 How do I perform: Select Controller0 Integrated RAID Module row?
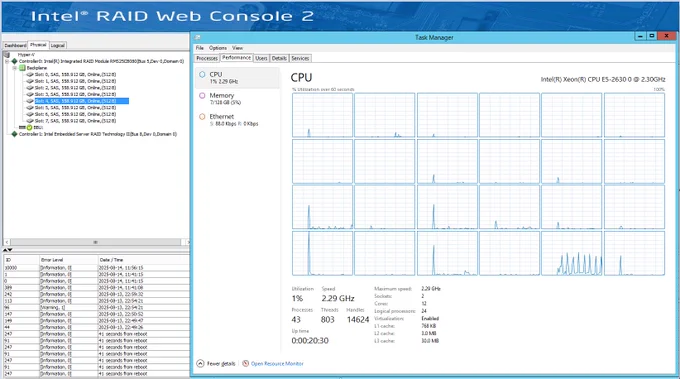pos(101,62)
